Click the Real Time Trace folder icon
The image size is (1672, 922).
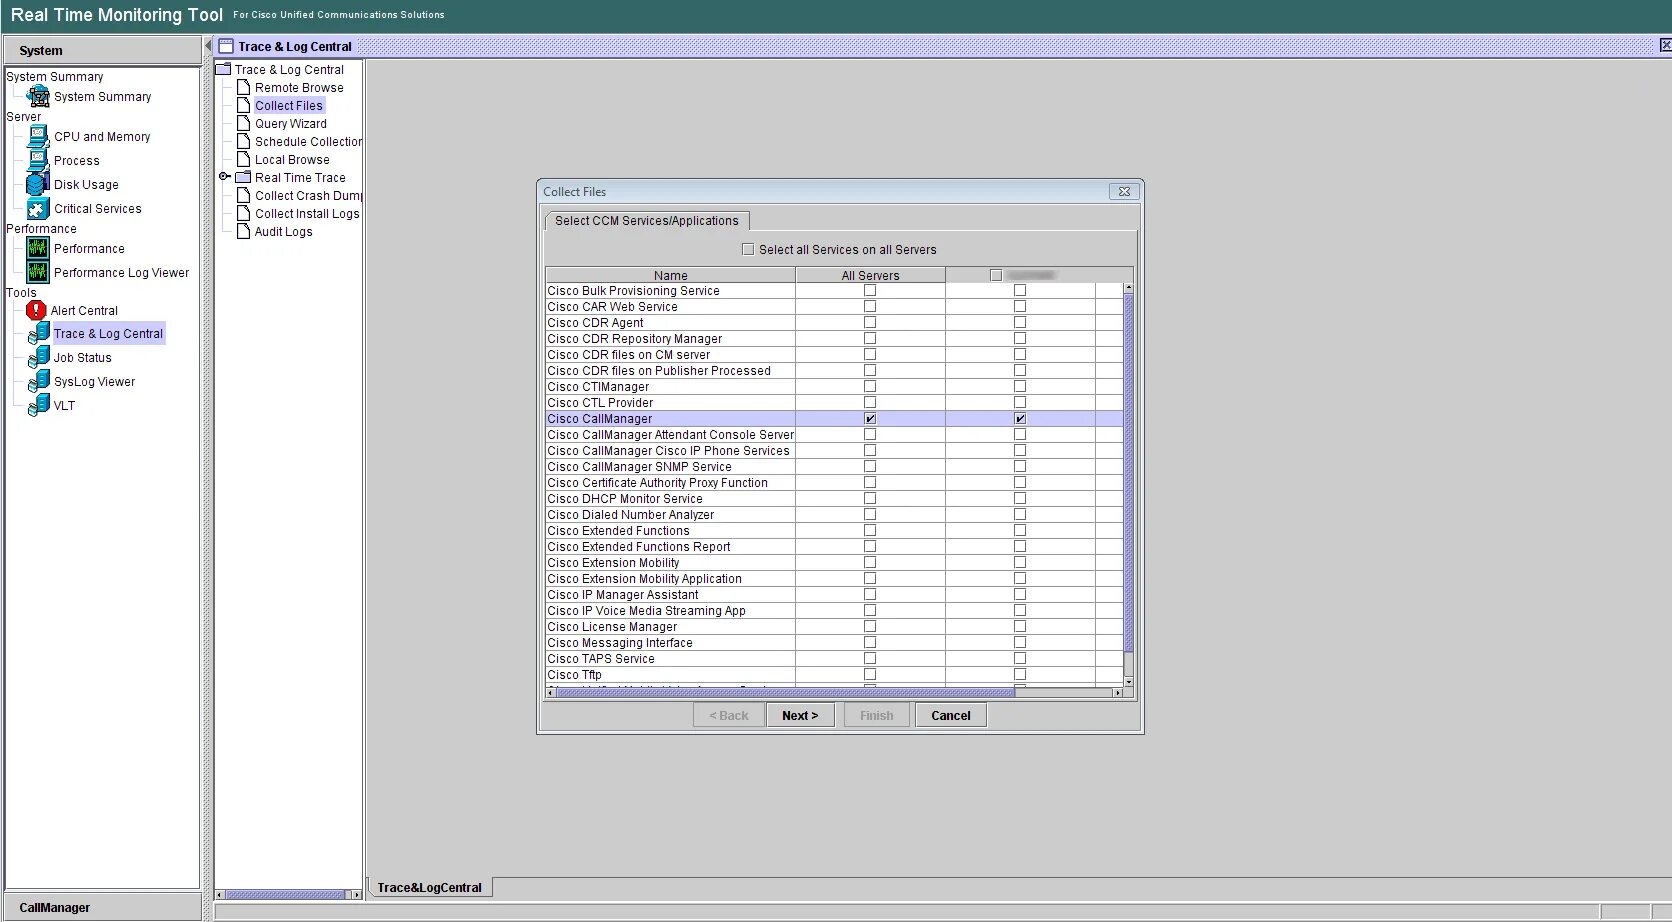tap(243, 177)
